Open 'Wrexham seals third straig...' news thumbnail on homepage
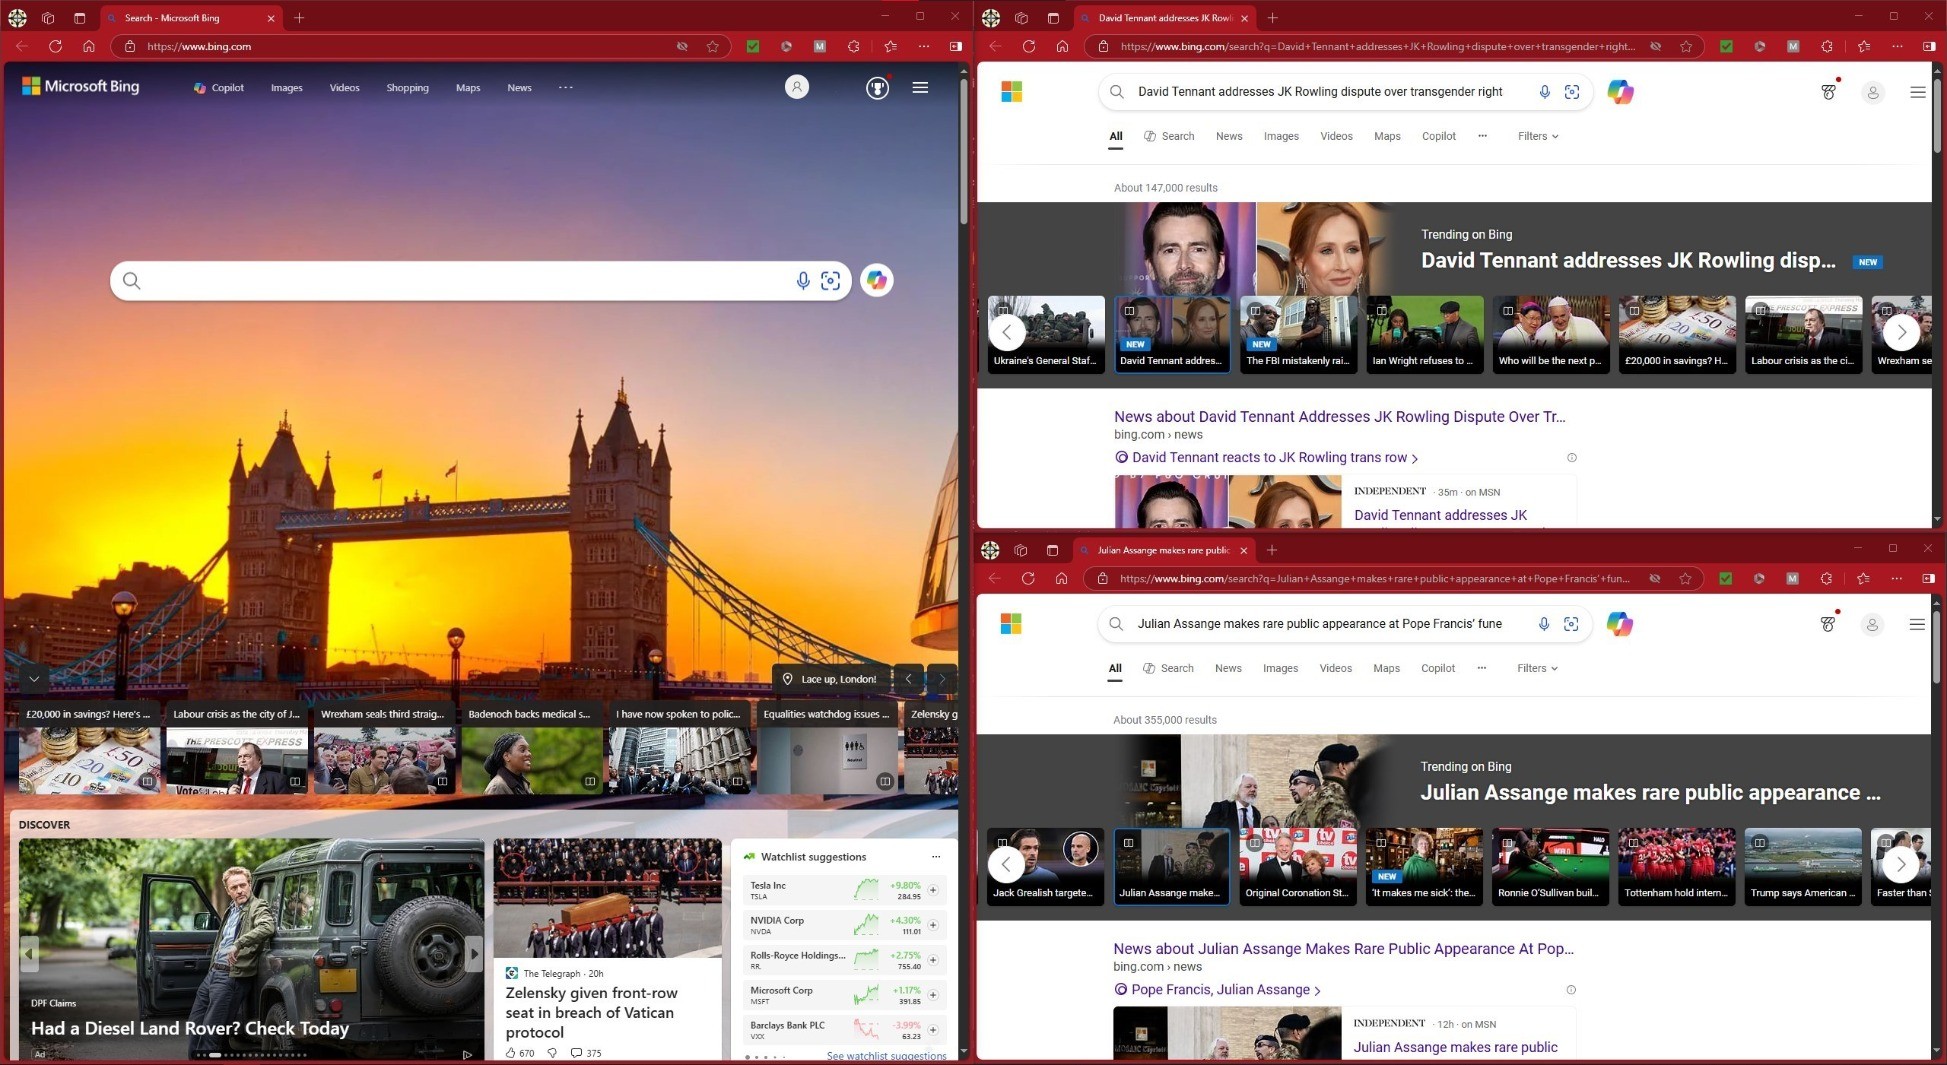 (384, 750)
